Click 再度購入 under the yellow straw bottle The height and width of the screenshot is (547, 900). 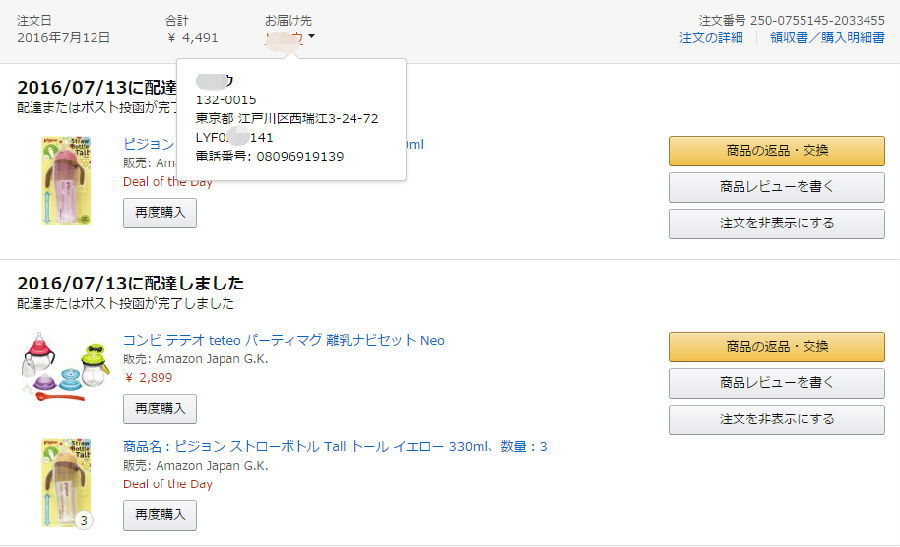pos(160,515)
